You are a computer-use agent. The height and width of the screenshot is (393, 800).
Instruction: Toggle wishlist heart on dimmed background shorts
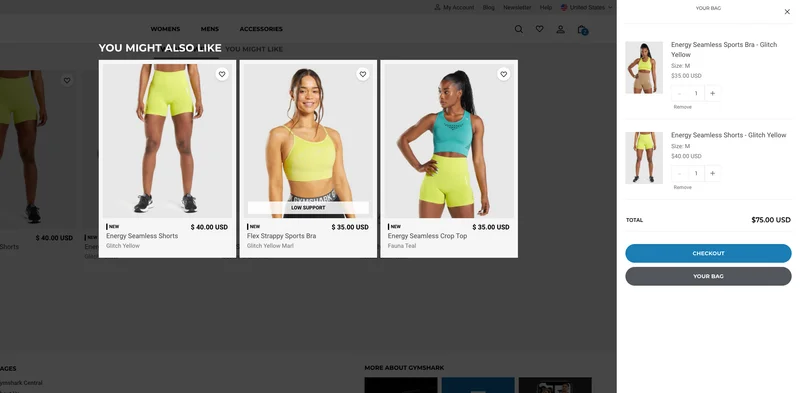(67, 80)
